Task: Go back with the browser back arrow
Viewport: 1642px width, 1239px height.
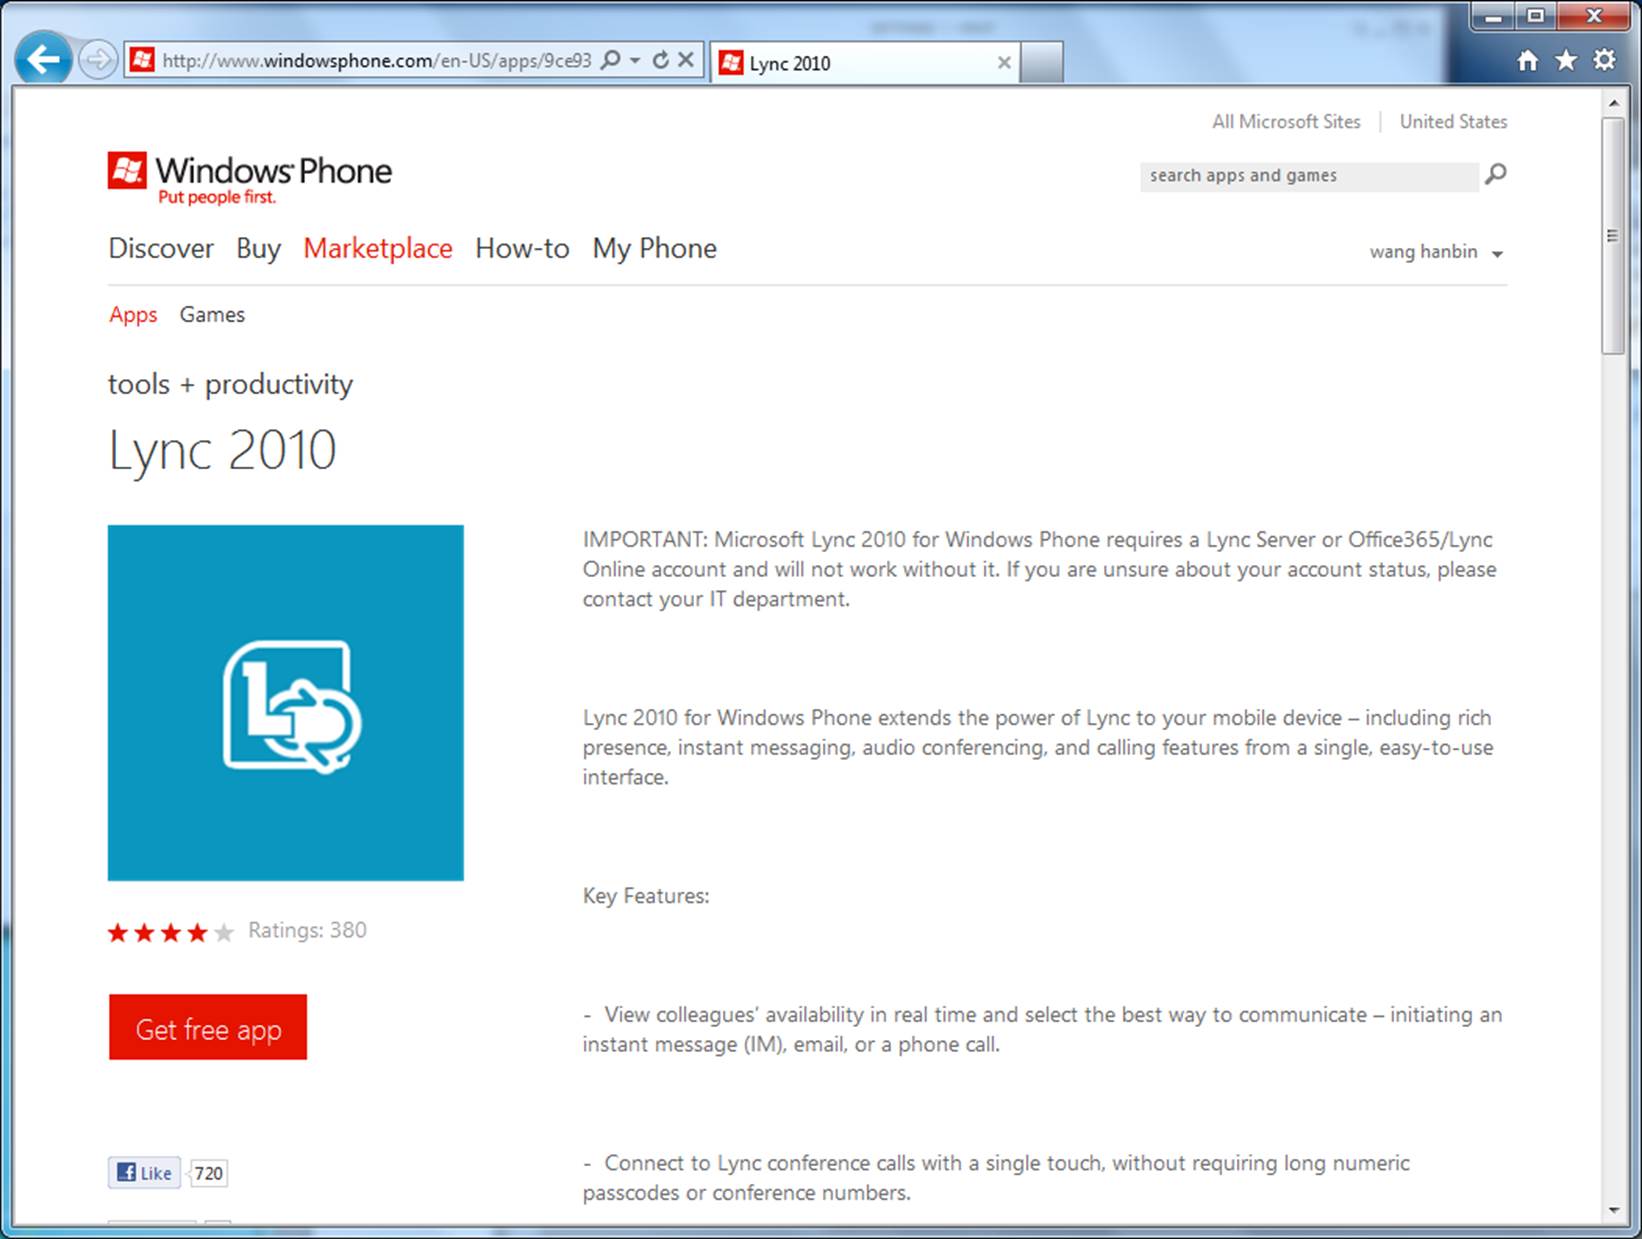Action: tap(43, 60)
